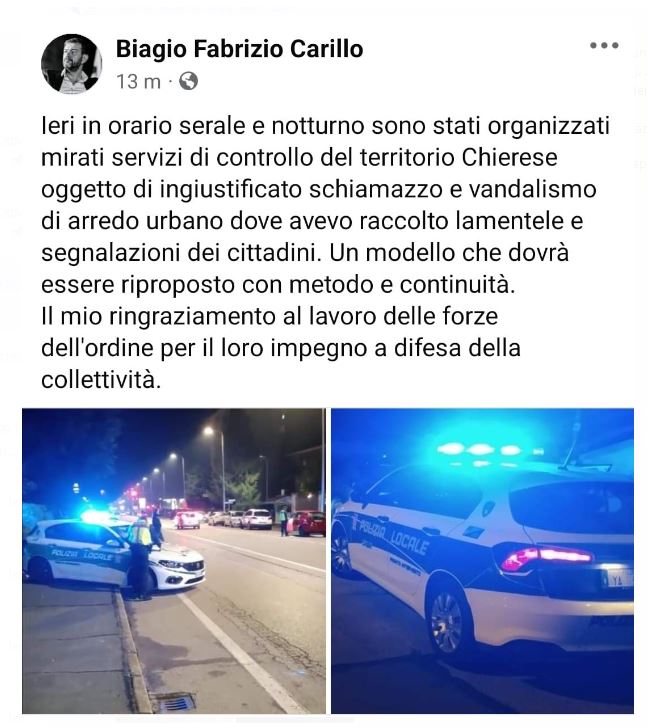Open Biagio Fabrizio Carillo's profile picture
The width and height of the screenshot is (647, 728).
coord(71,64)
